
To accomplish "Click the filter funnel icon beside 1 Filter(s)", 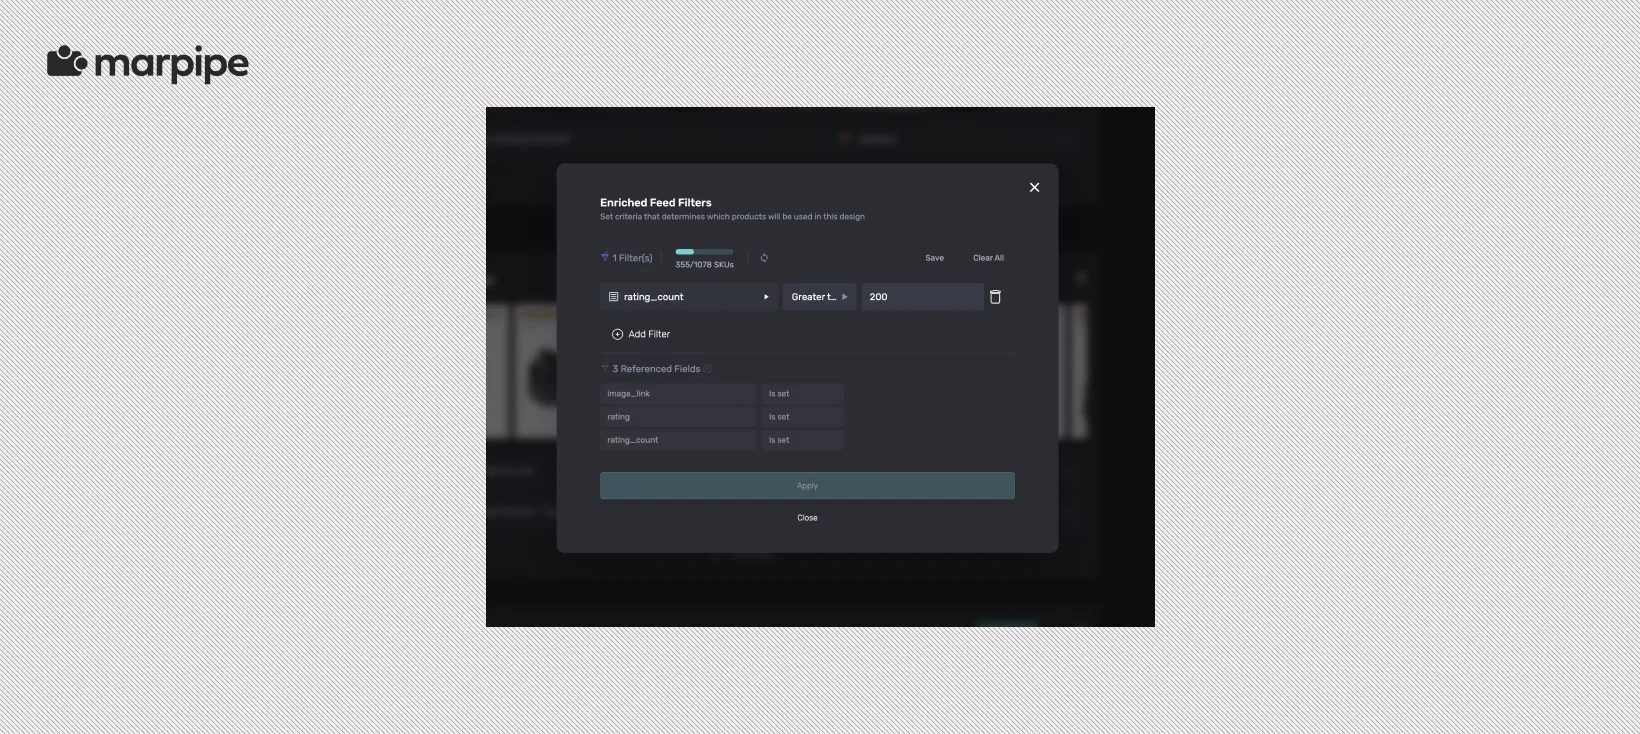I will tap(605, 257).
